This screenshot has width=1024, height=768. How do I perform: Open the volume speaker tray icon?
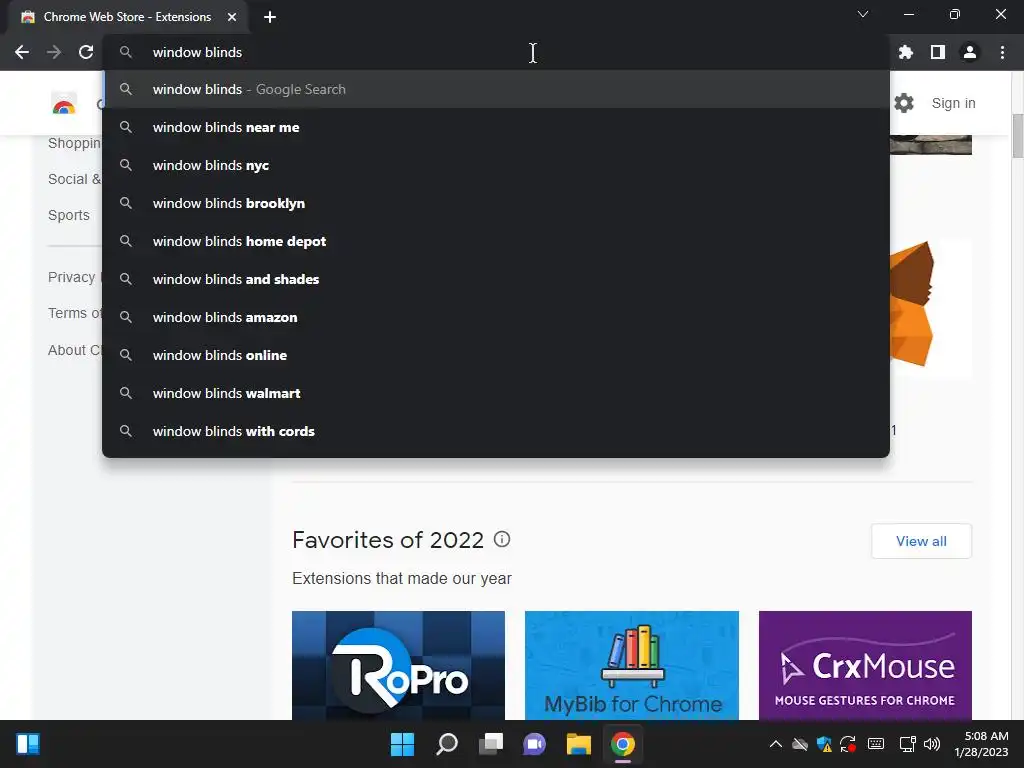932,744
